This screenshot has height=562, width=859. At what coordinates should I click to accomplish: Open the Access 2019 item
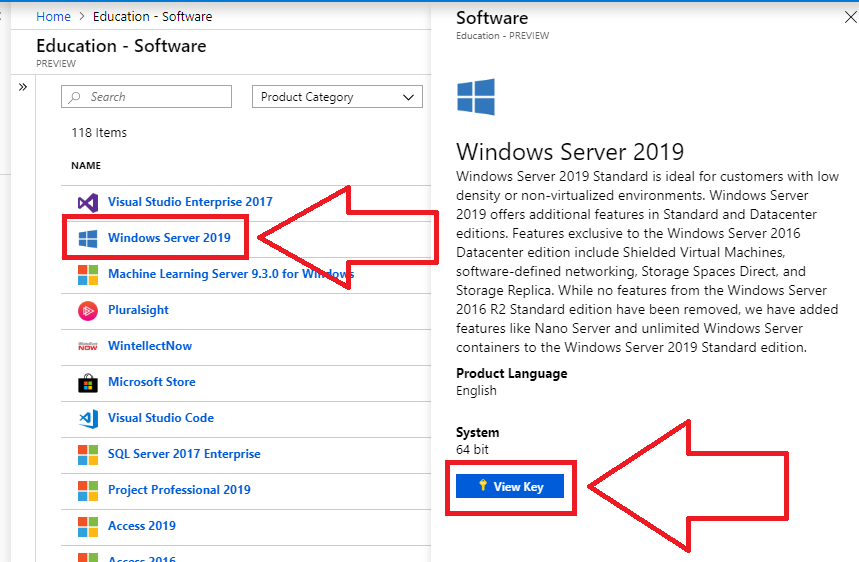[x=142, y=526]
